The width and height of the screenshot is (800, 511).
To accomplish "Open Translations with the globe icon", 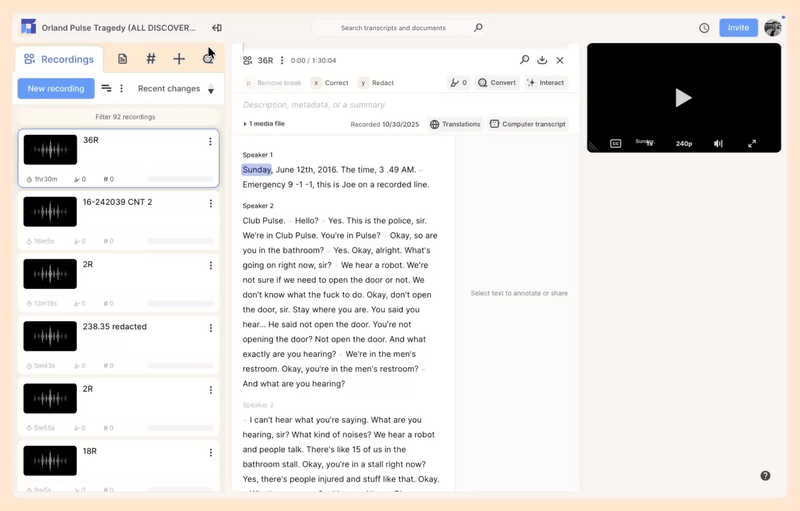I will tap(455, 124).
